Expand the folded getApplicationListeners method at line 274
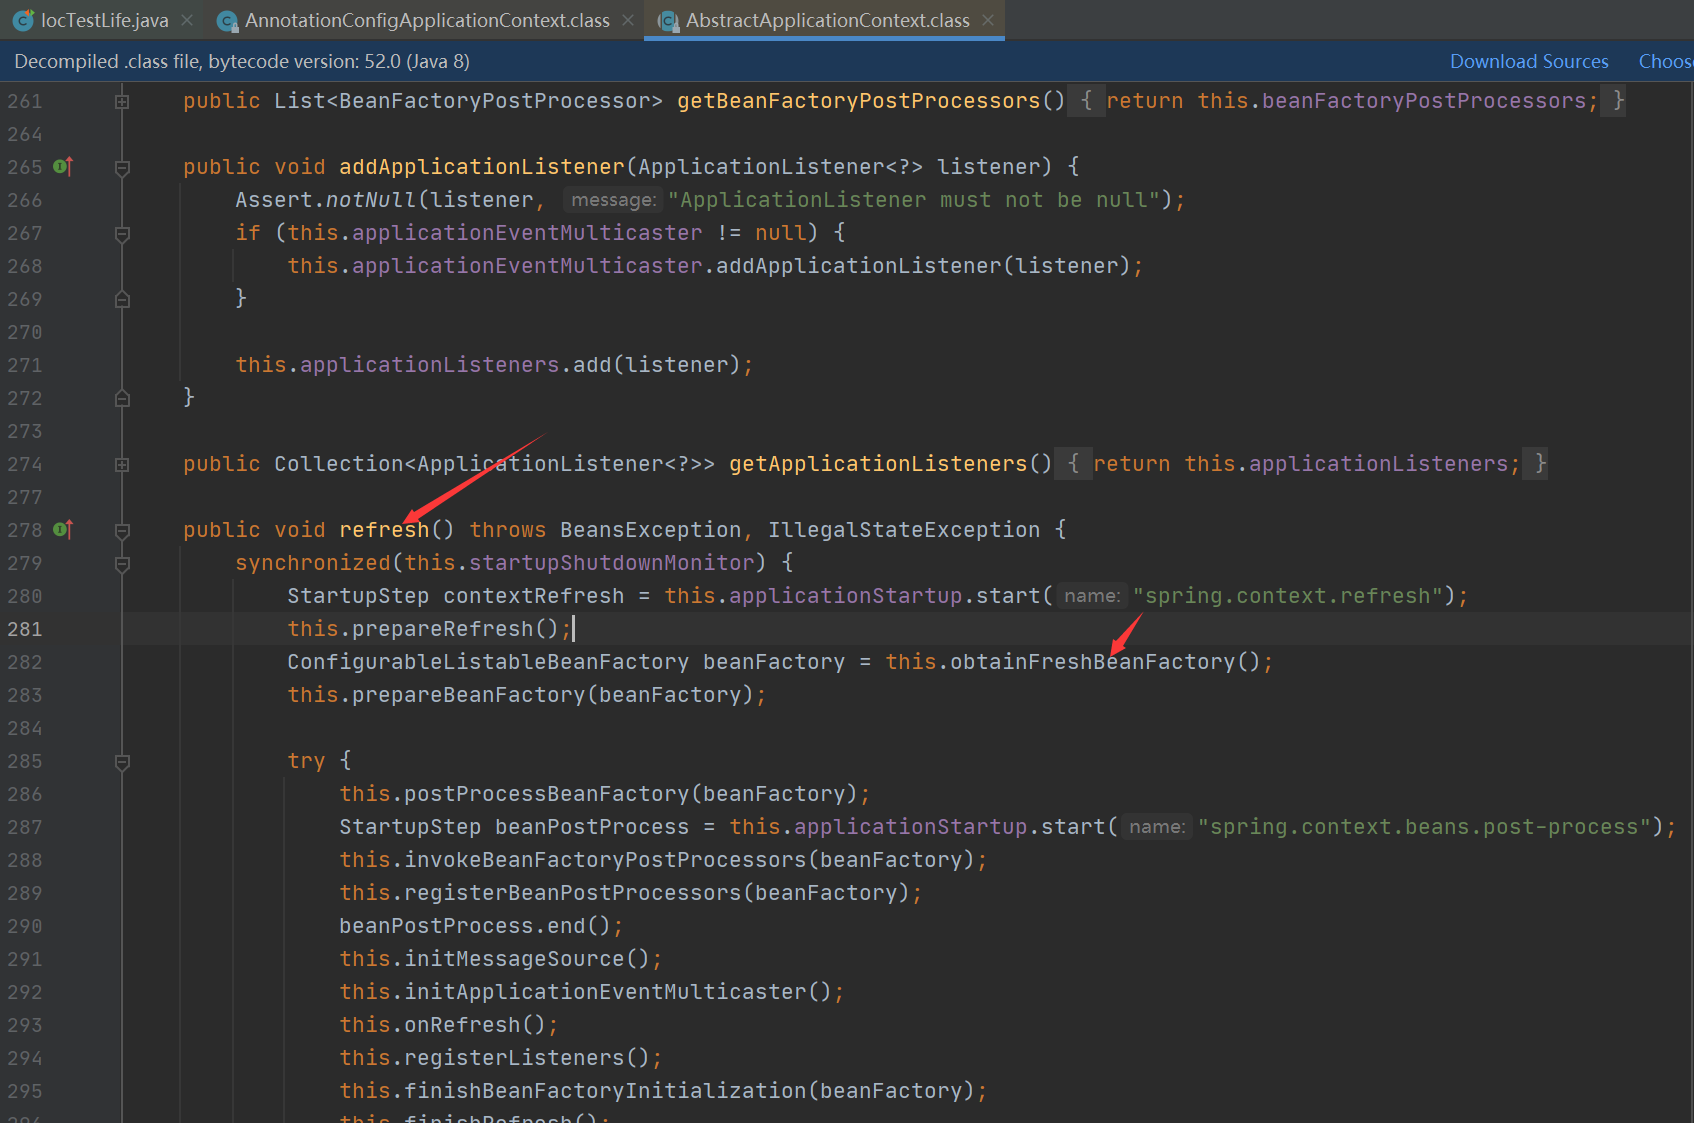This screenshot has width=1694, height=1123. pos(122,464)
